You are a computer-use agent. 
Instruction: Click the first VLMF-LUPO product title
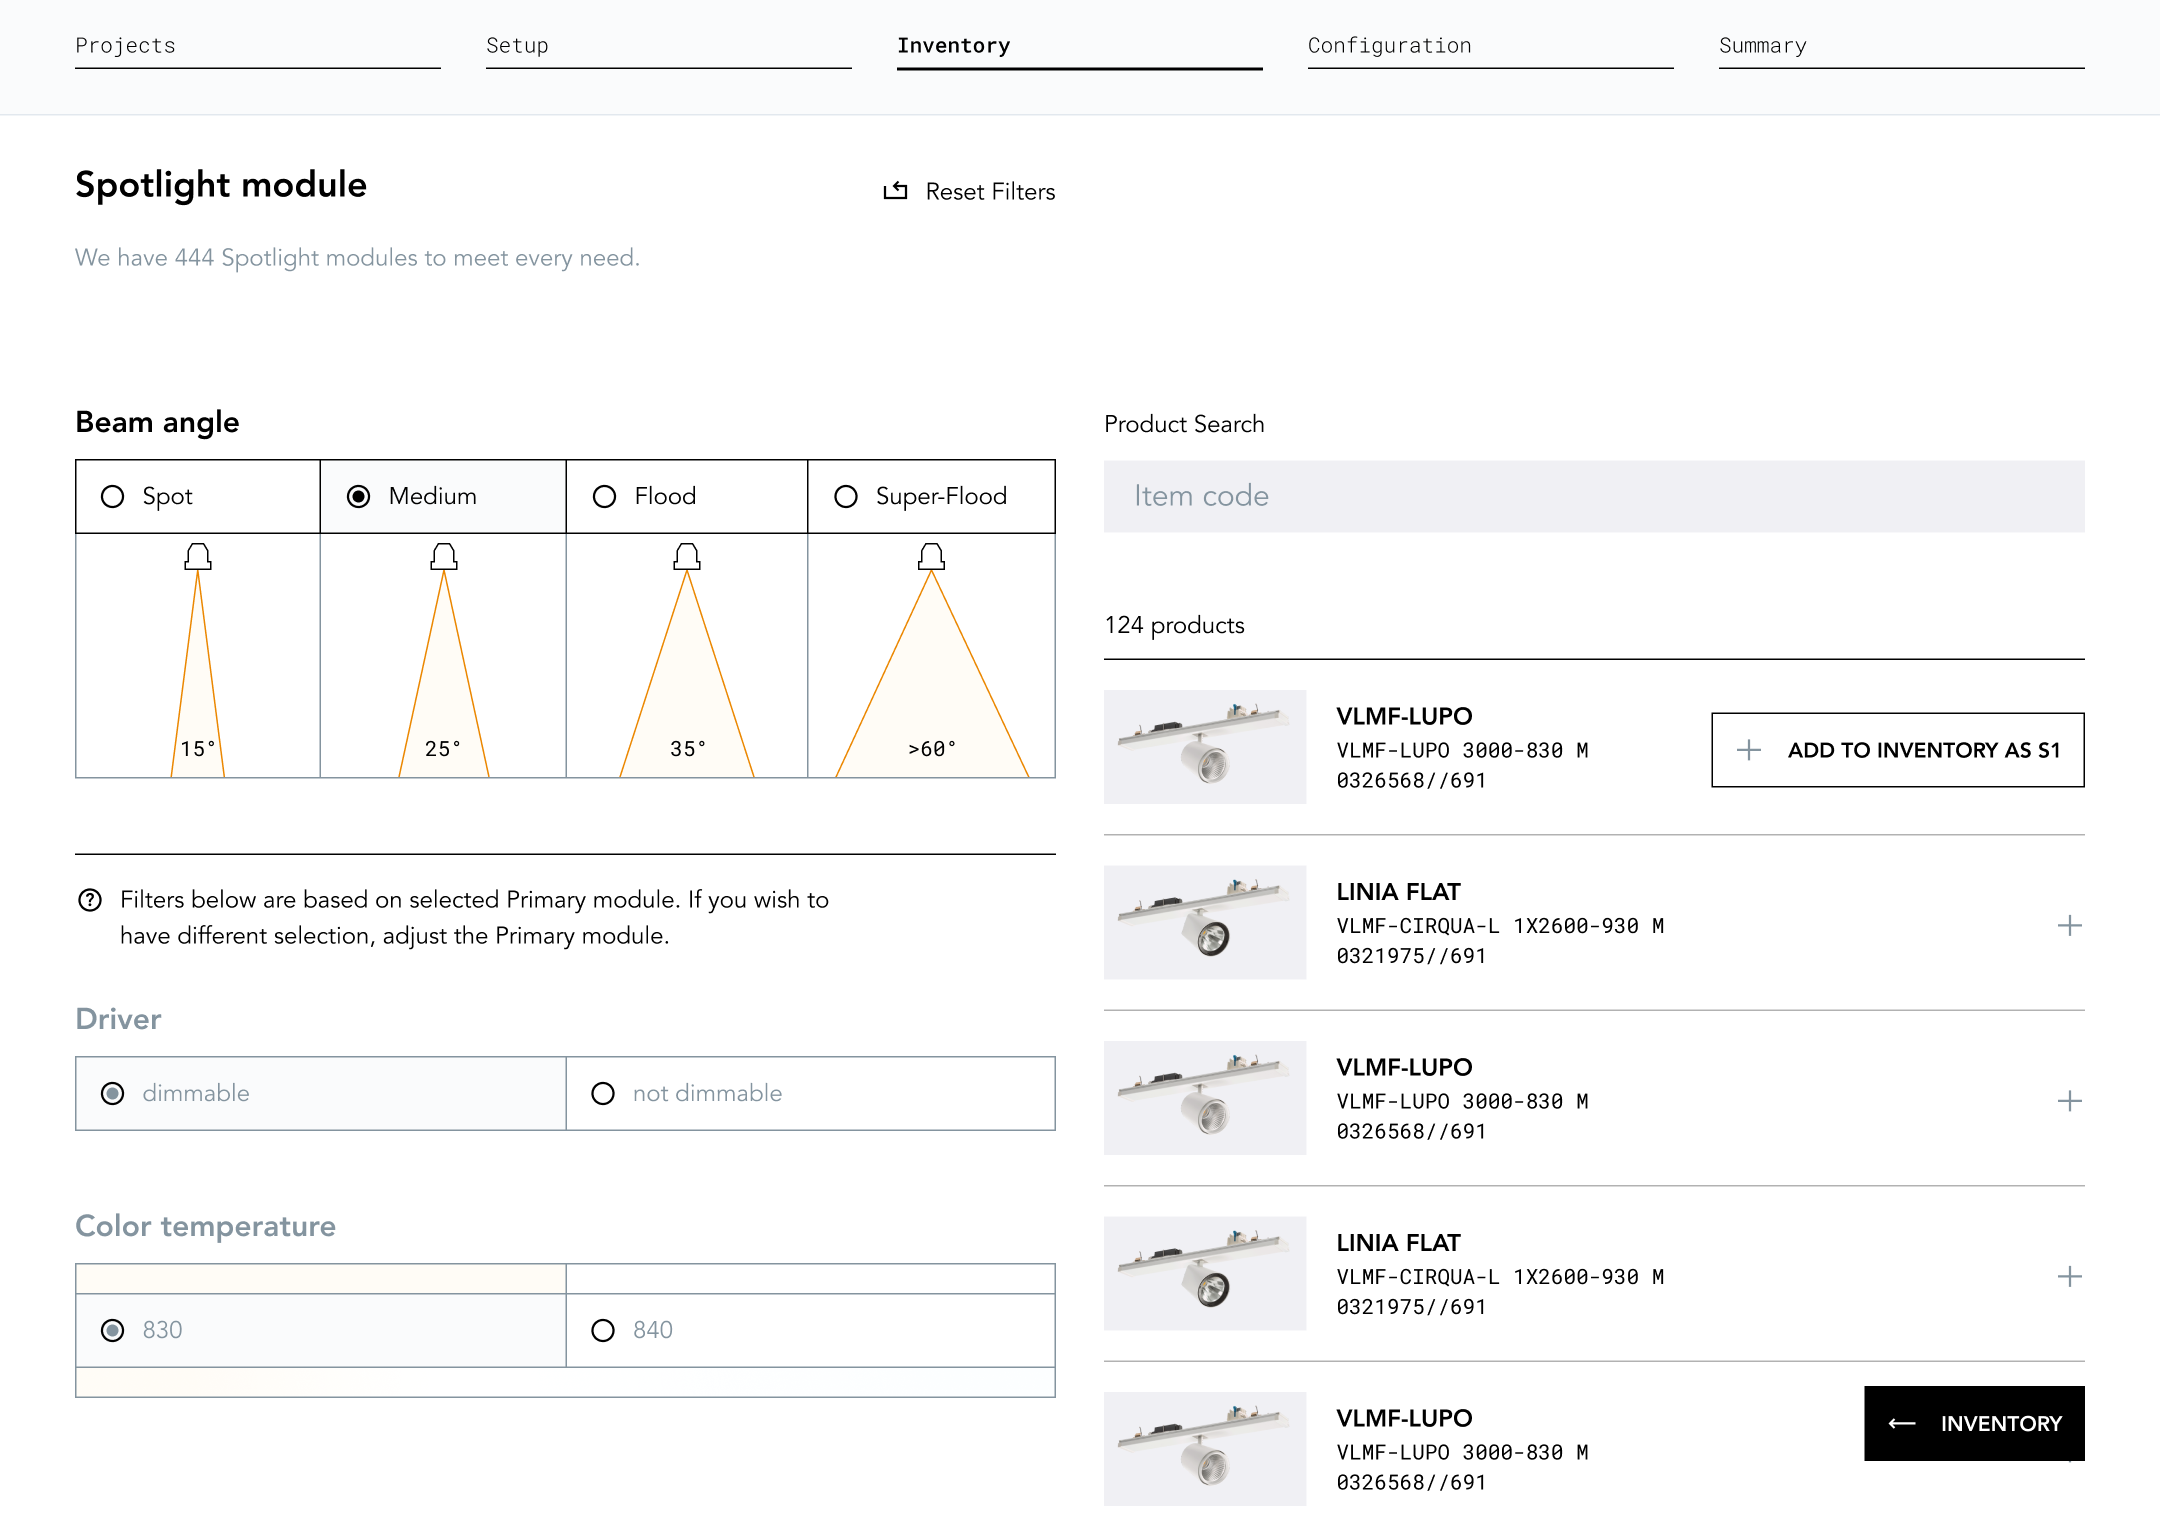click(x=1404, y=716)
